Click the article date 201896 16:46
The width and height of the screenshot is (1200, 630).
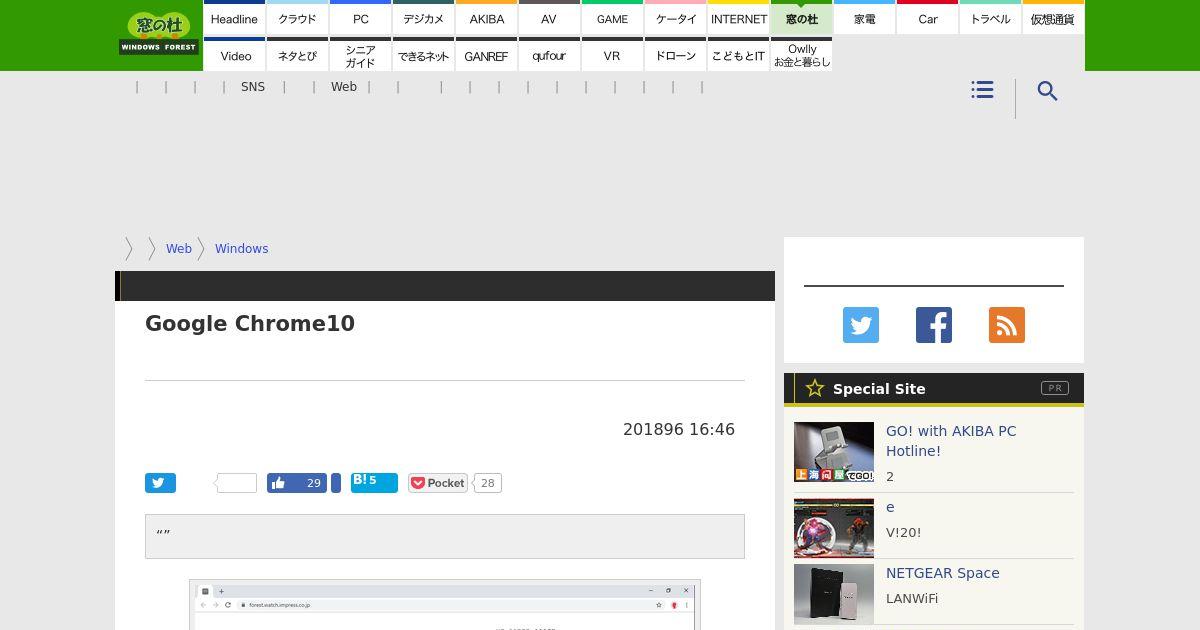coord(679,429)
